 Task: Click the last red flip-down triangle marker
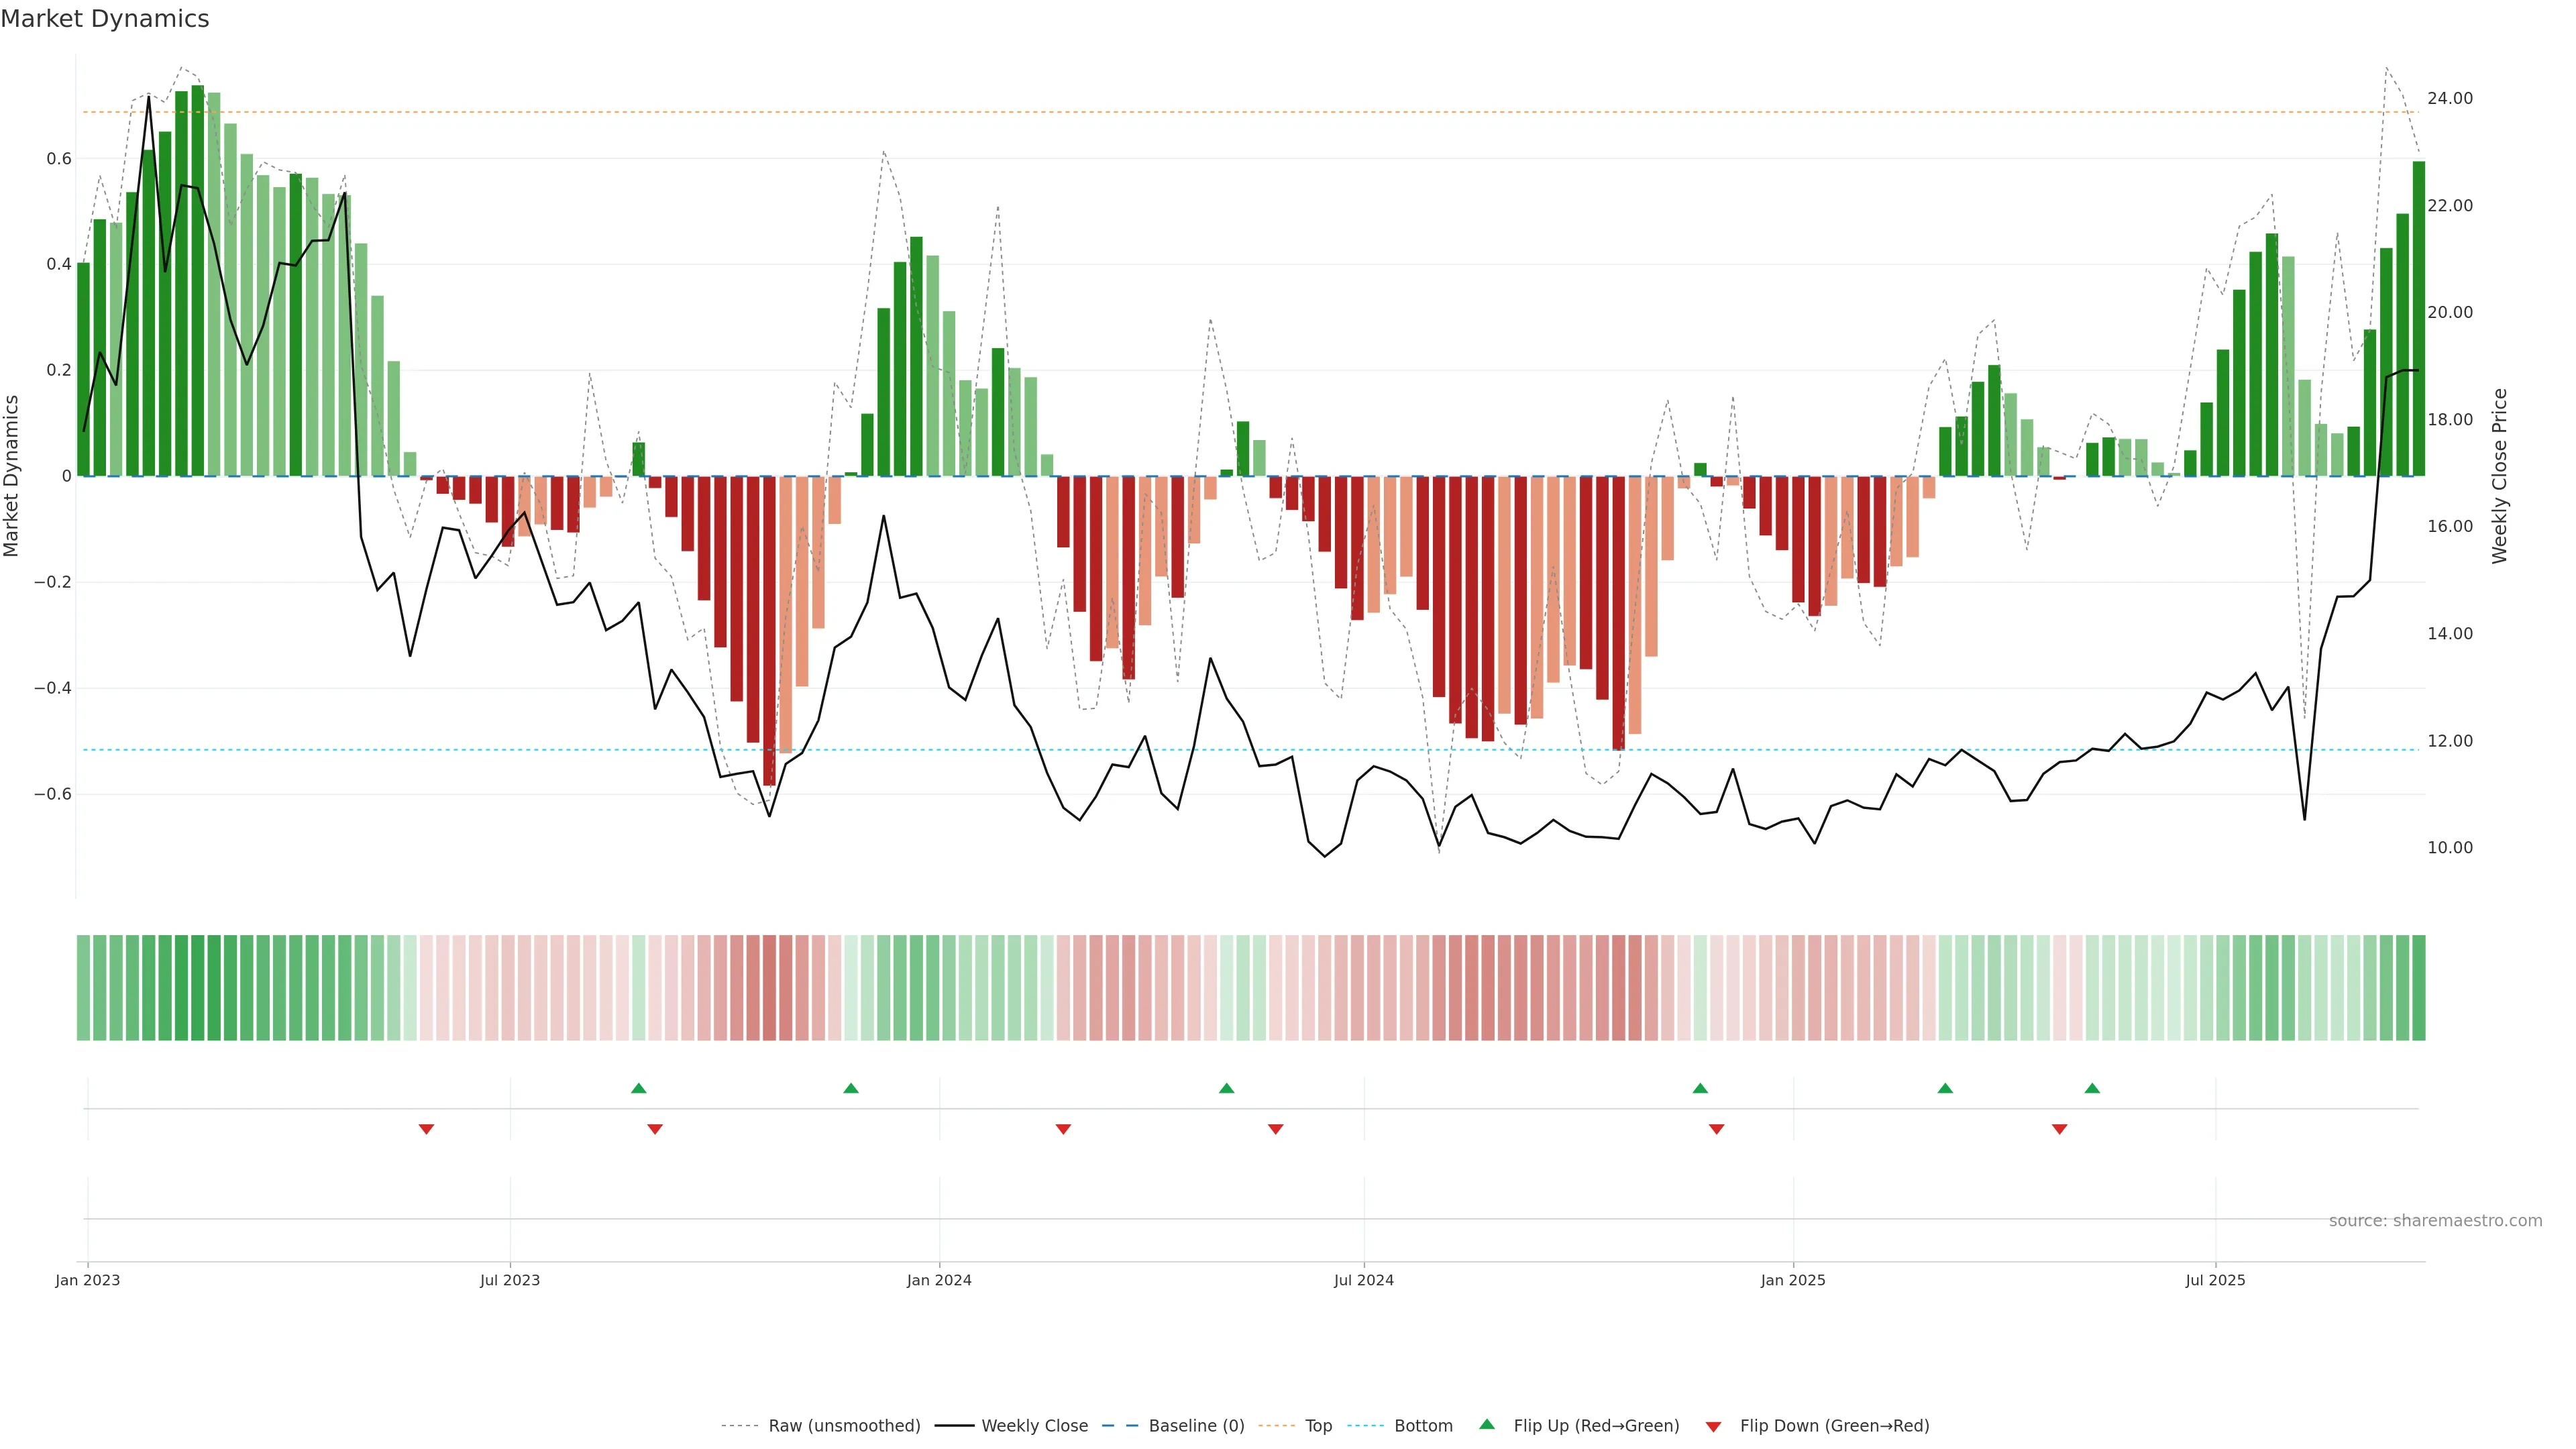pos(2059,1129)
